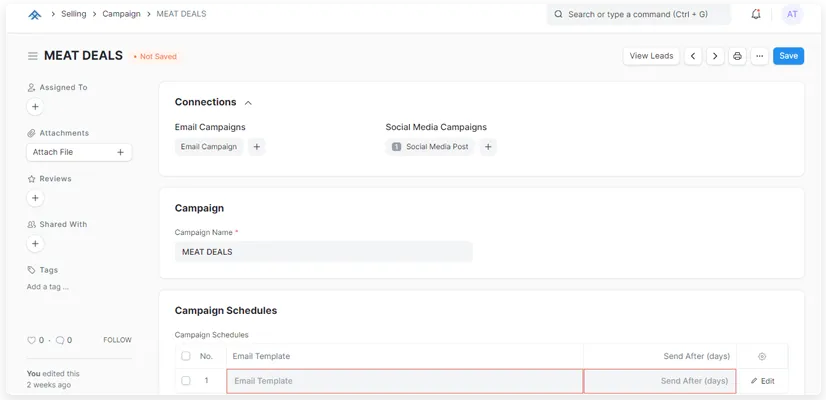The height and width of the screenshot is (400, 826).
Task: Navigate to Campaign breadcrumb
Action: click(121, 14)
